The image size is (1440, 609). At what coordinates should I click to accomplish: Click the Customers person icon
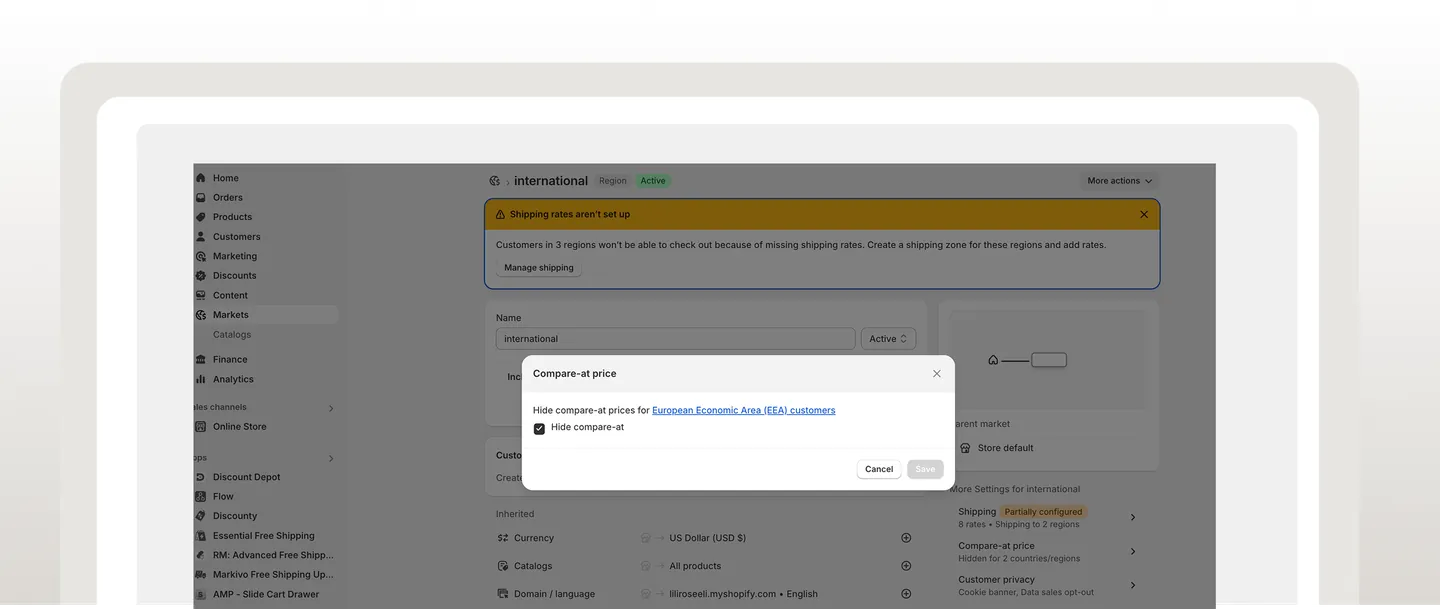click(201, 237)
